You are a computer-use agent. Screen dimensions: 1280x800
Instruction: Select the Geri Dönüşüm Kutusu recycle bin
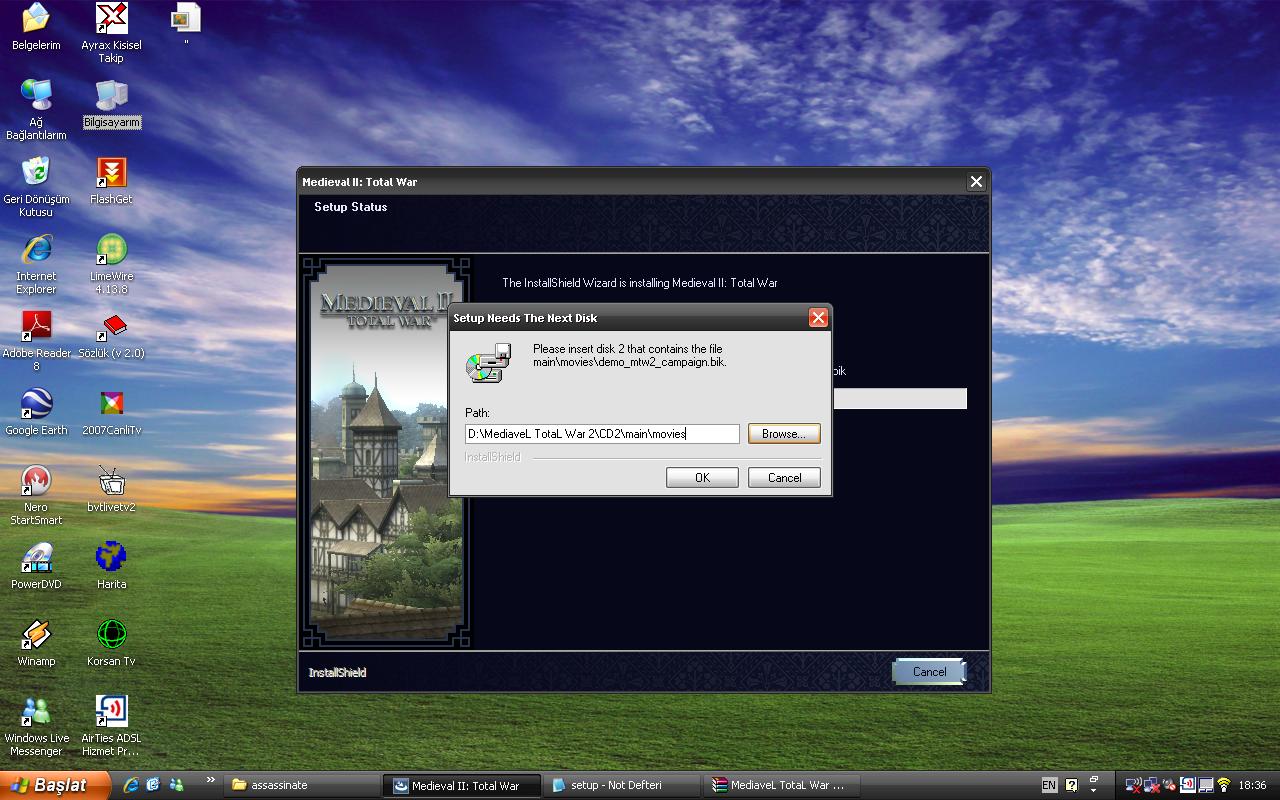36,187
